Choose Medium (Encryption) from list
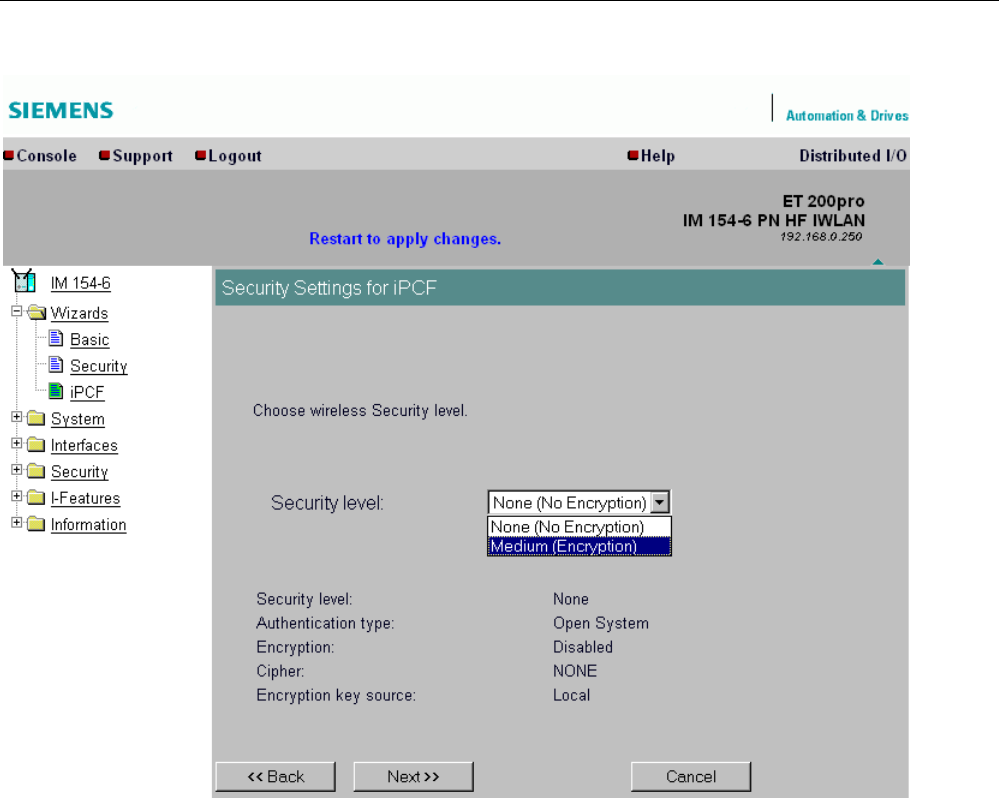The width and height of the screenshot is (999, 798). click(579, 546)
